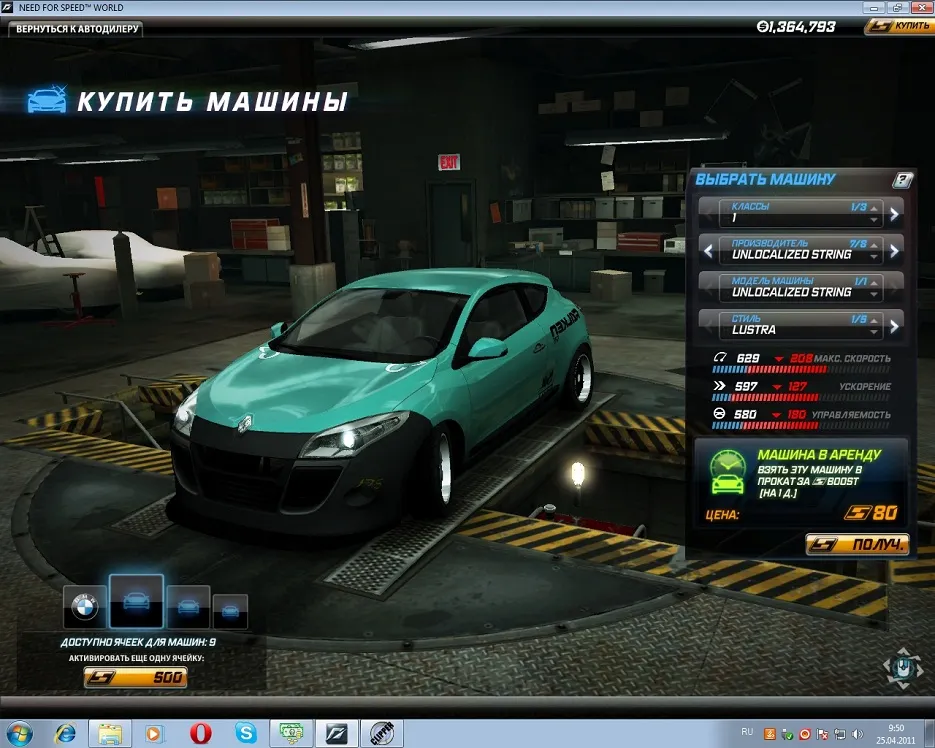Click the orange tray icon

[770, 734]
